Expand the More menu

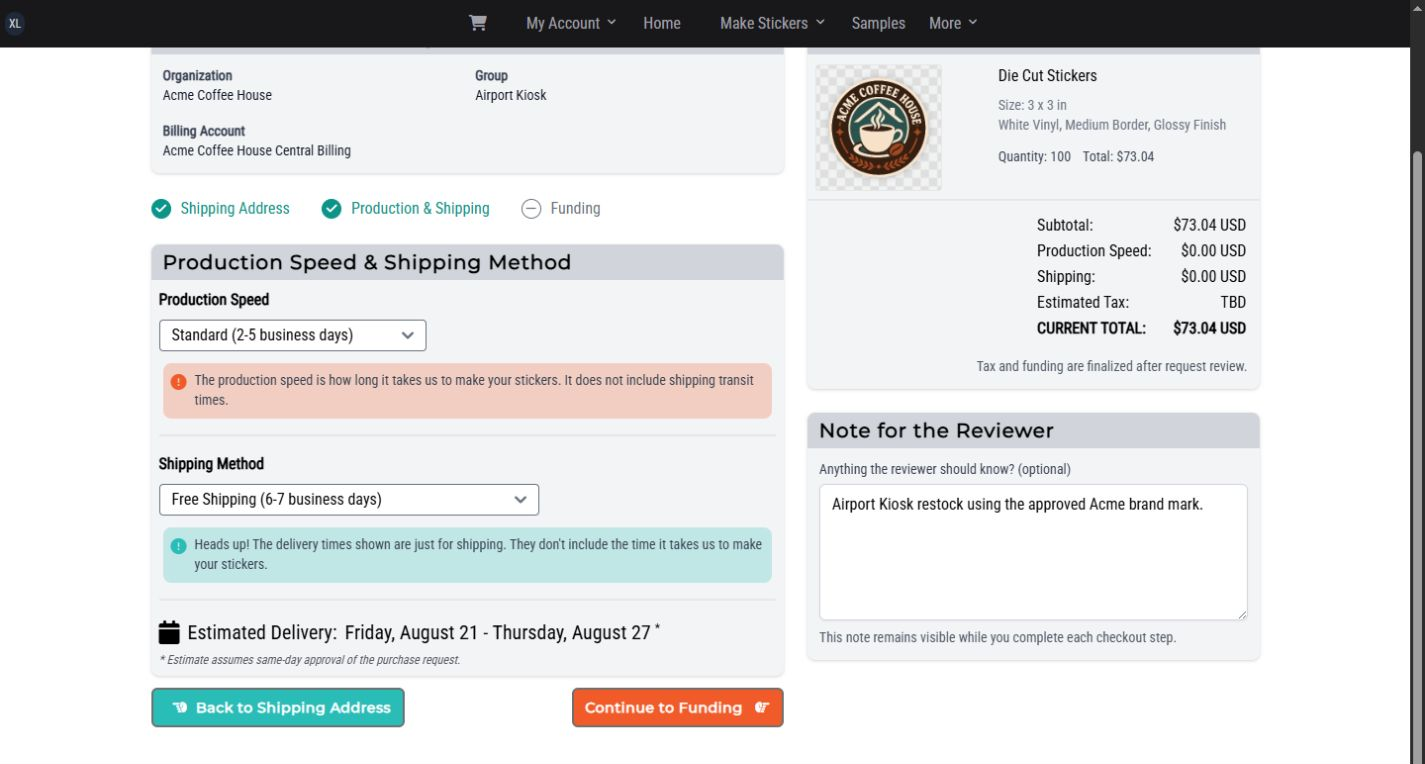click(953, 23)
